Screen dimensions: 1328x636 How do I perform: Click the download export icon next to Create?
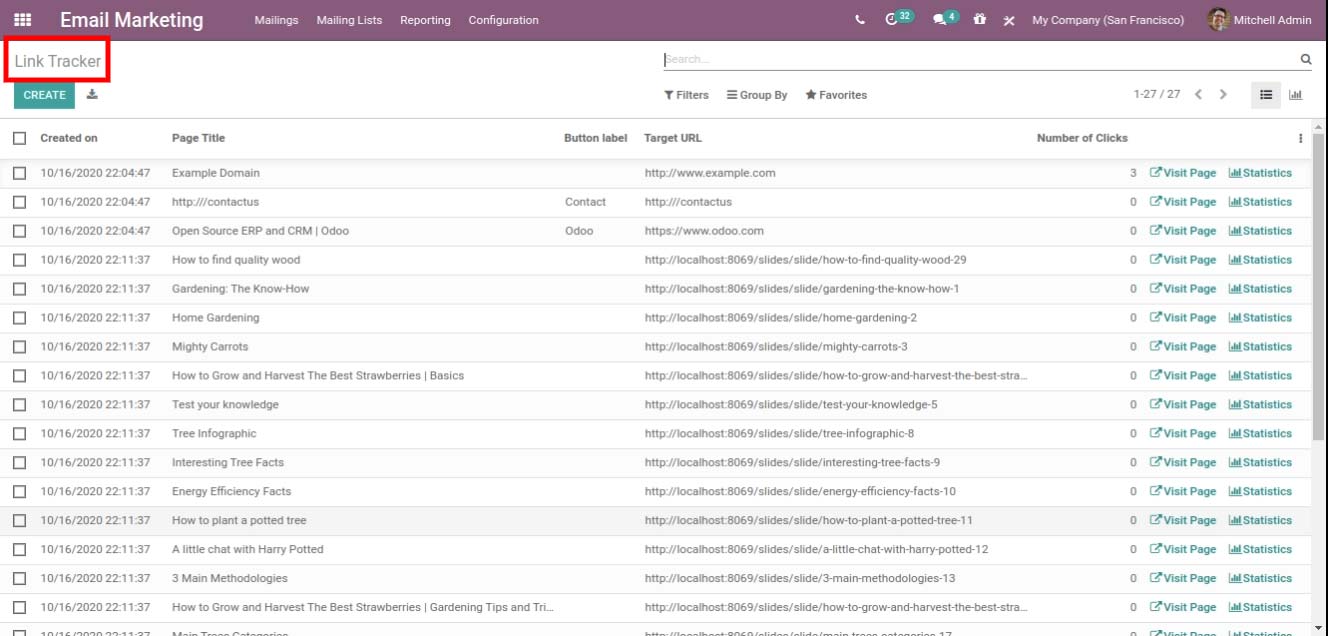click(92, 95)
